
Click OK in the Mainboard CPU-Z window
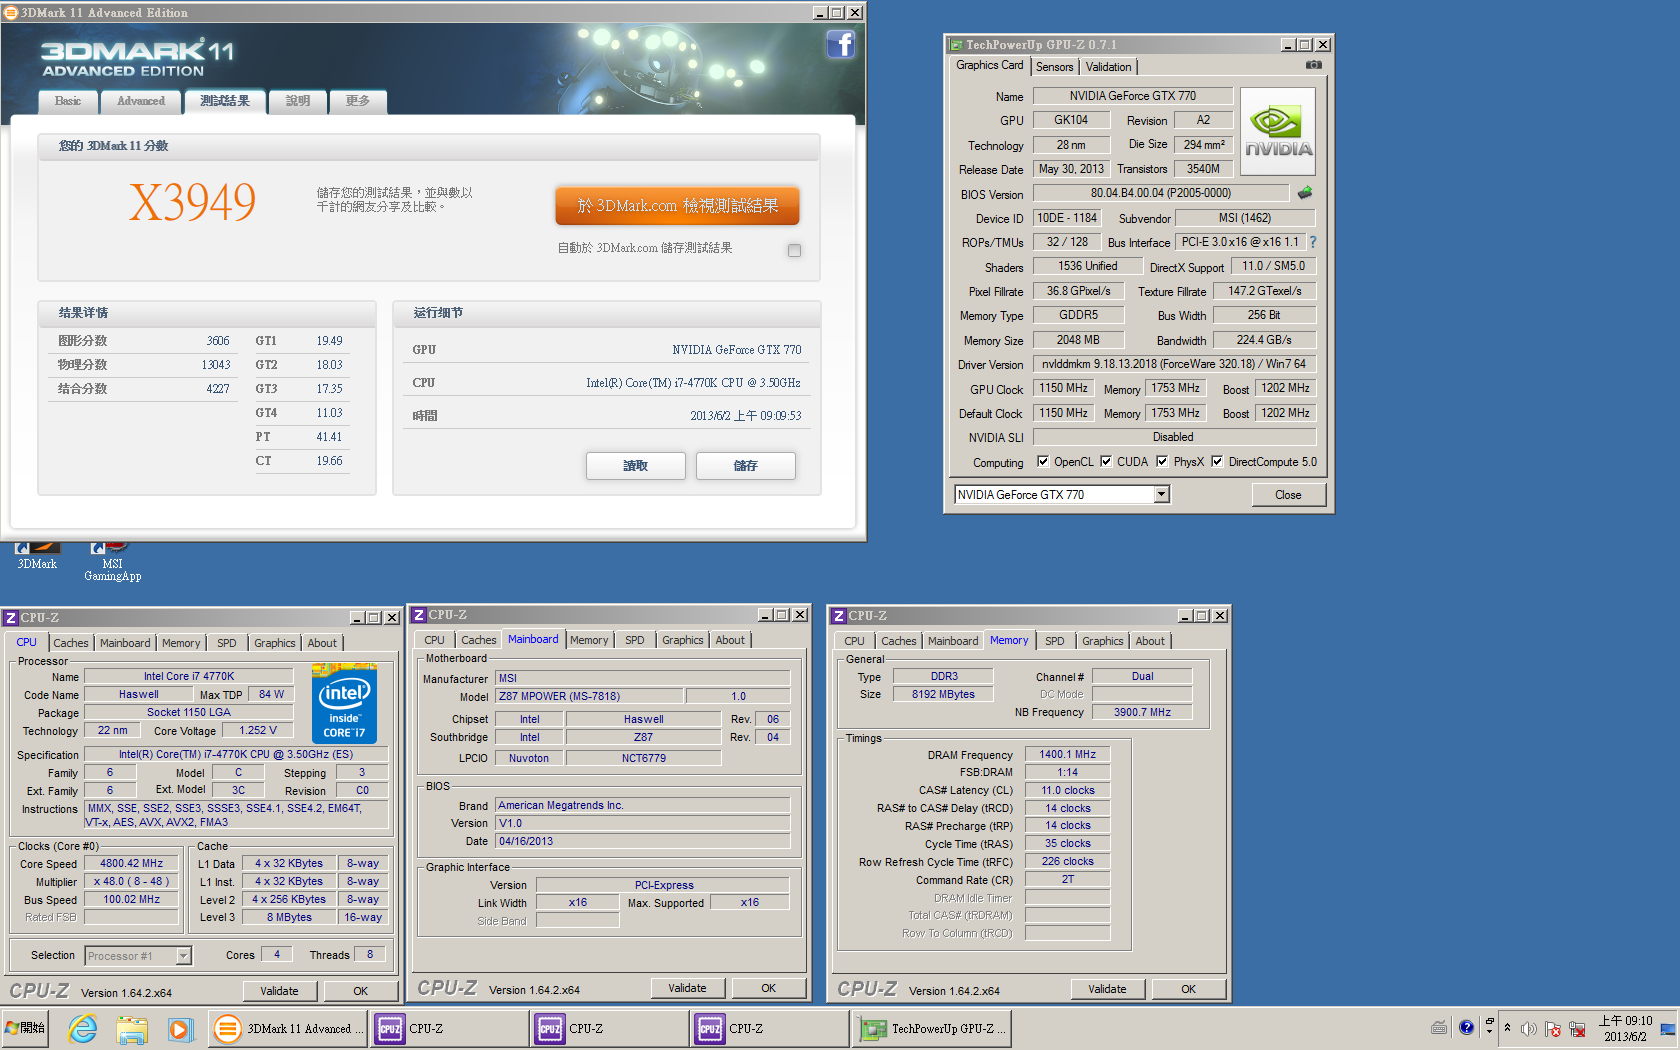coord(768,988)
